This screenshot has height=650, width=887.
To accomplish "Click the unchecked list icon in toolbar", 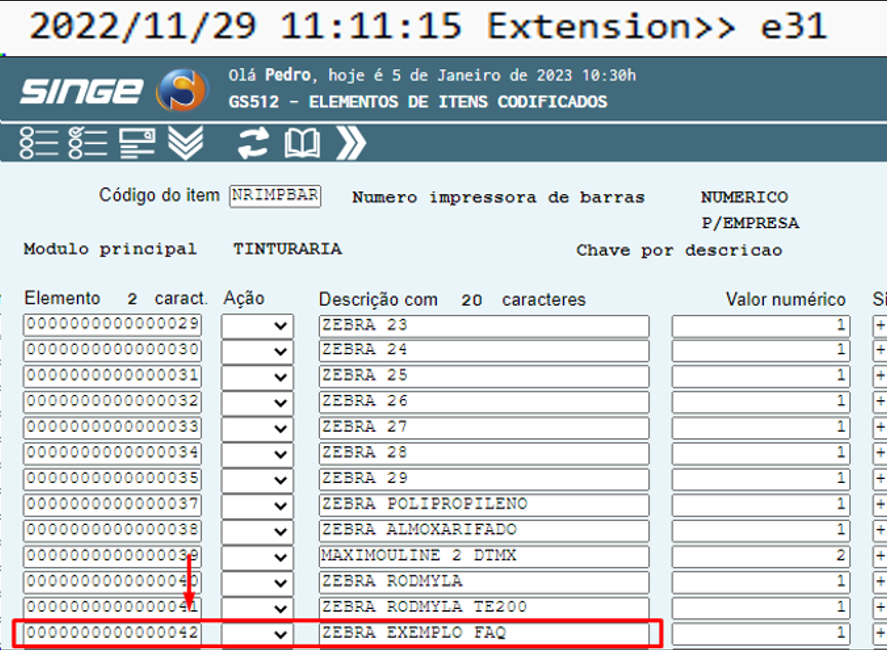I will click(39, 144).
